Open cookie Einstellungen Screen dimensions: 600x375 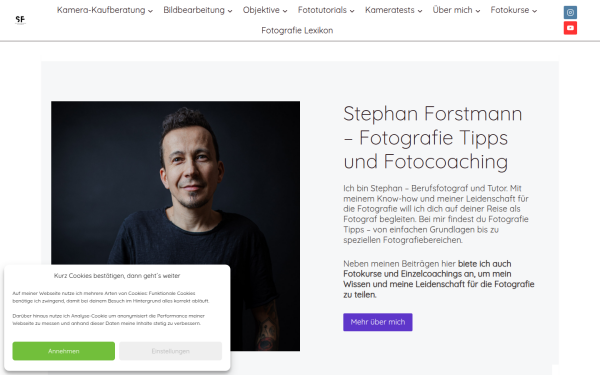pyautogui.click(x=170, y=351)
